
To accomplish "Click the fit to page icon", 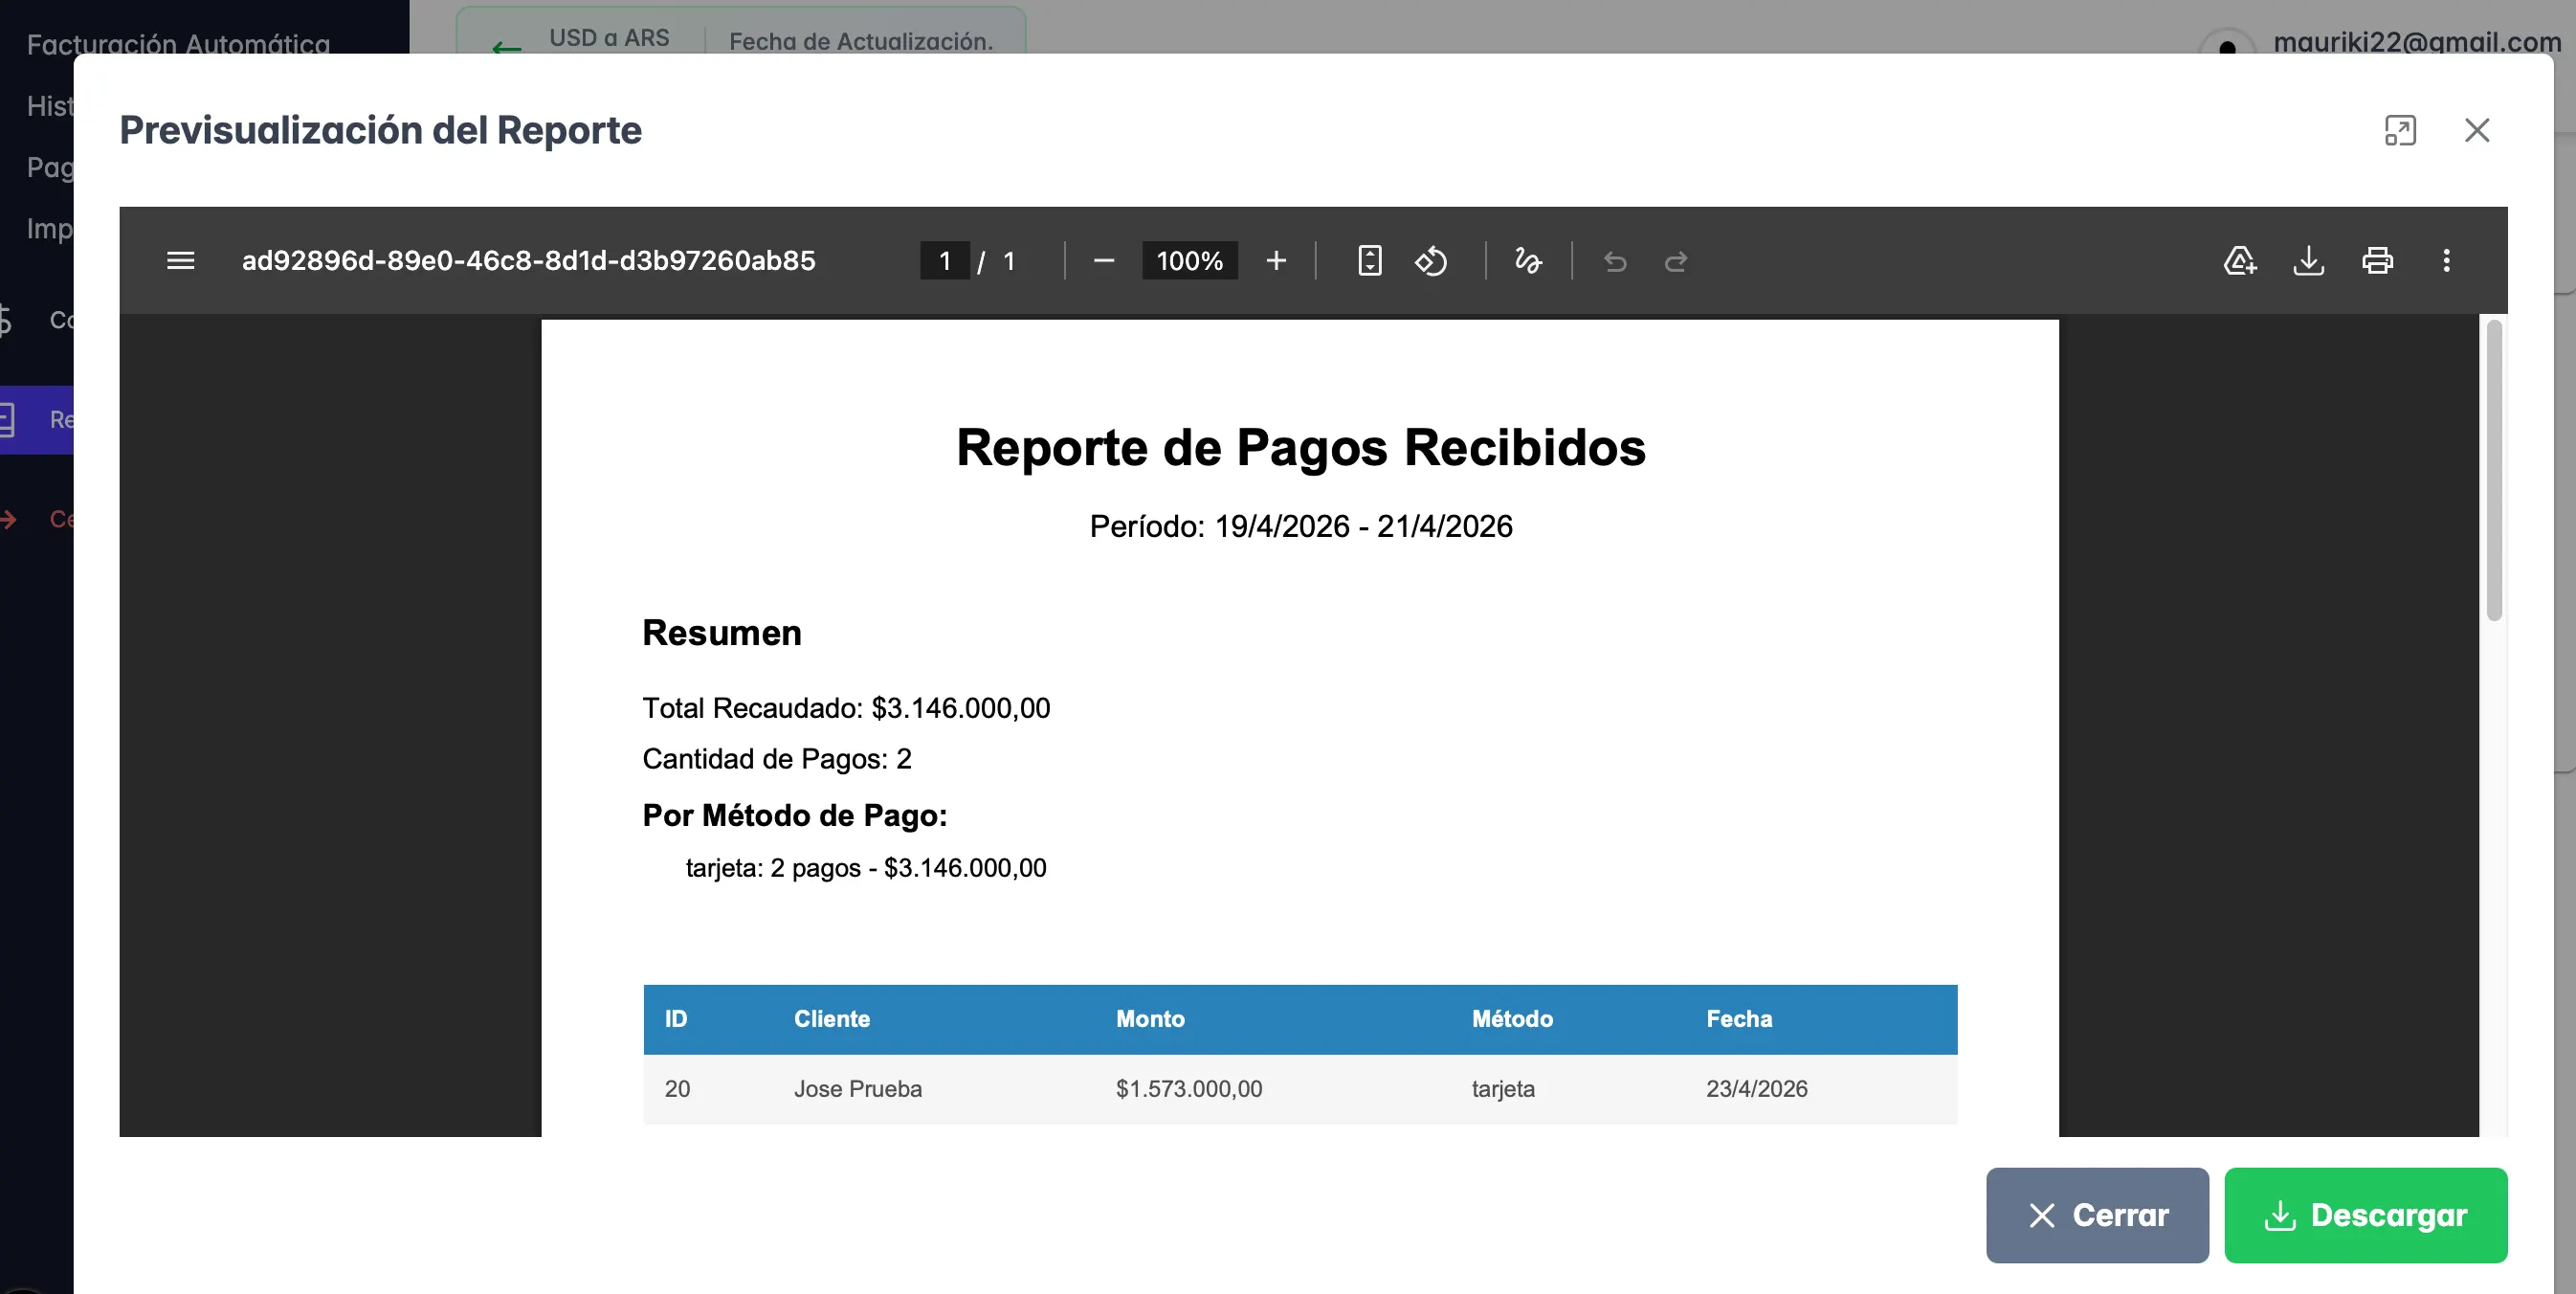I will (x=1370, y=261).
